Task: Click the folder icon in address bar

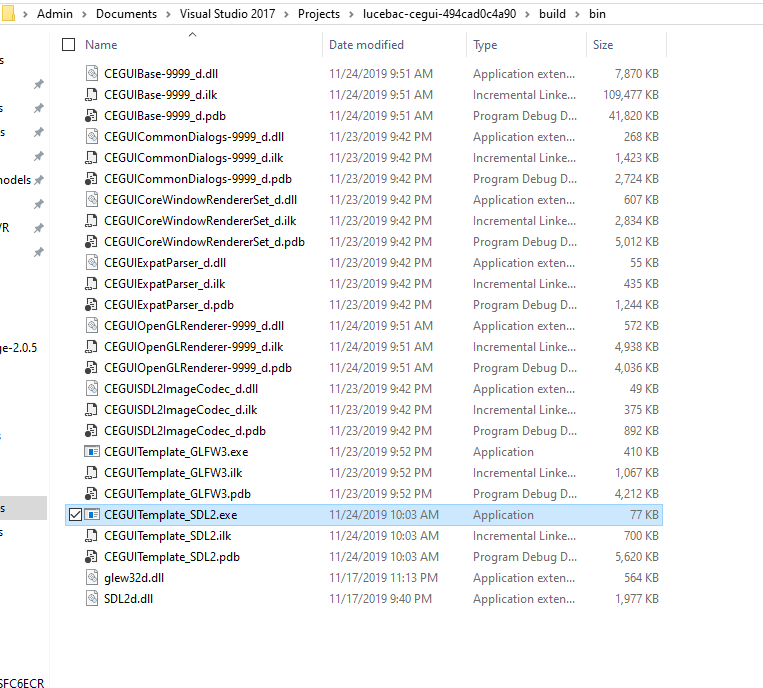Action: coord(10,14)
